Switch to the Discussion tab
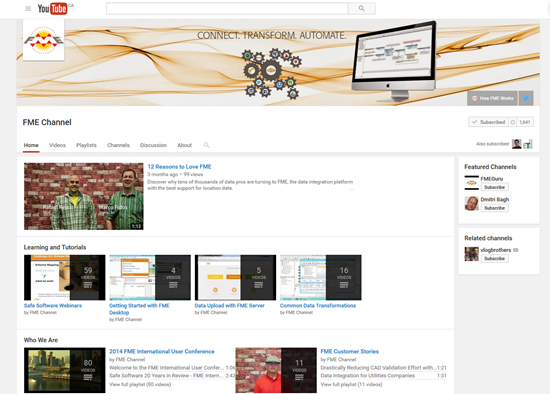The image size is (550, 394). pos(153,145)
